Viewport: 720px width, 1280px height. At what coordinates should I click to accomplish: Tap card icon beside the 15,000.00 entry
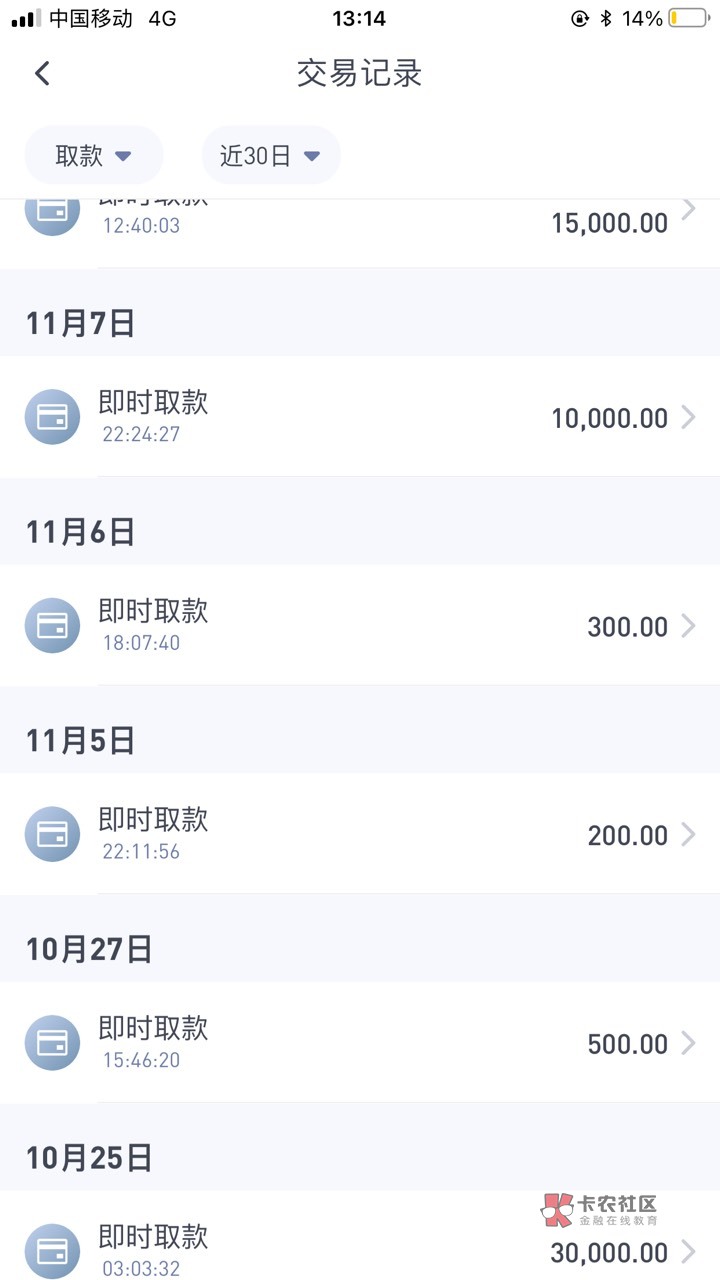(x=52, y=212)
